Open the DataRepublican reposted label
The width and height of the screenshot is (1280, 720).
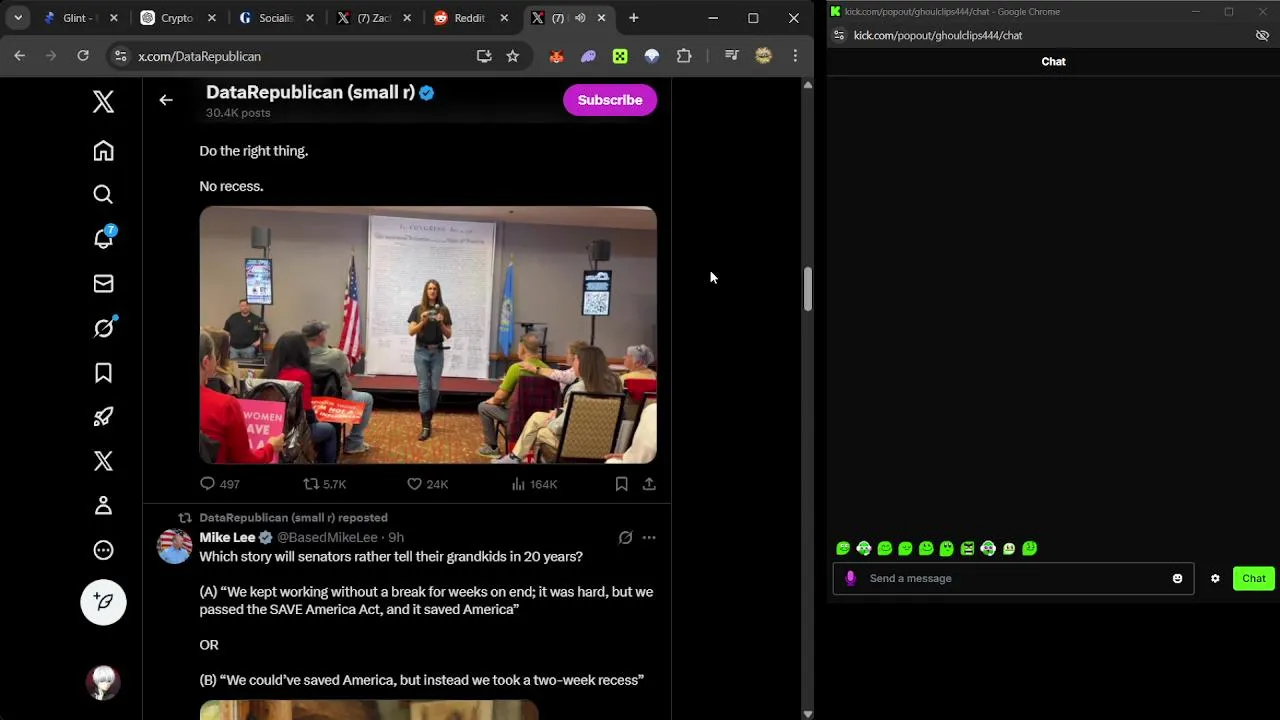coord(293,518)
